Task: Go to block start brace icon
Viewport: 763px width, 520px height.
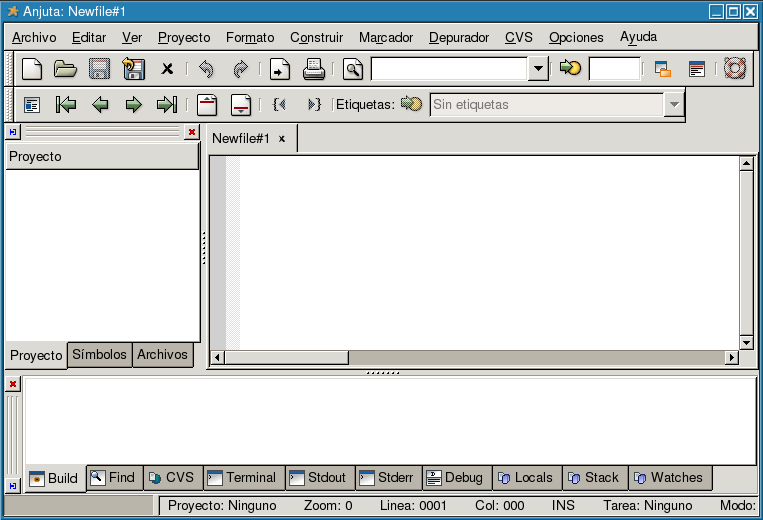Action: 279,104
